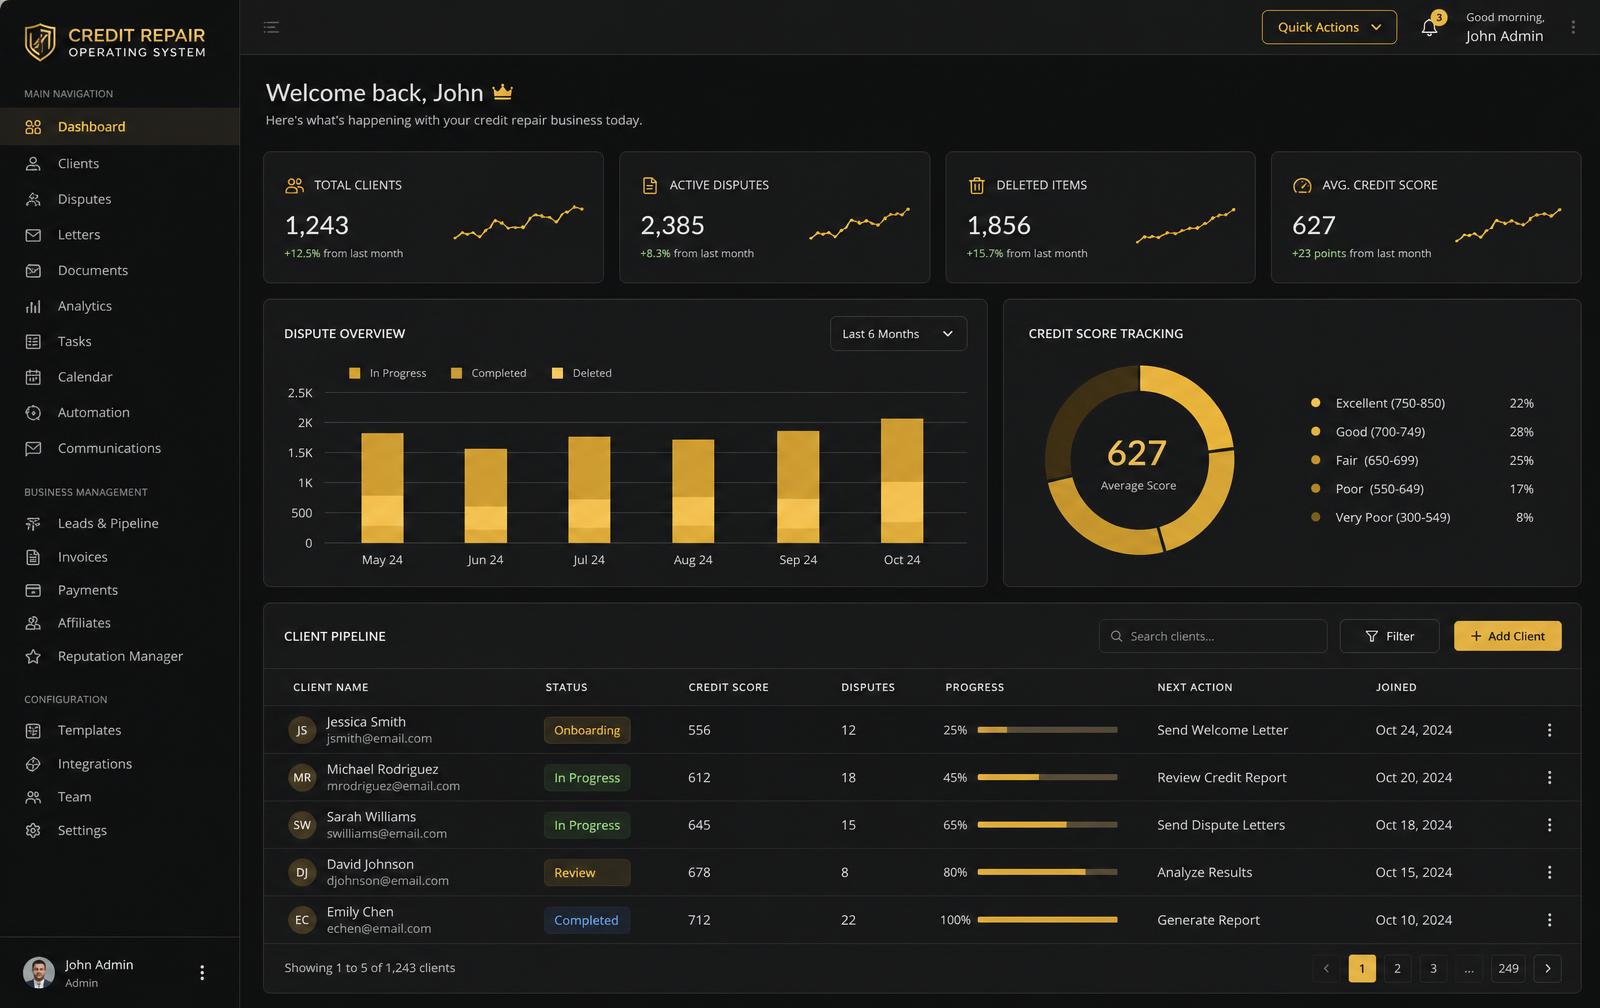Click David Johnson's 80% progress bar
The width and height of the screenshot is (1600, 1008).
point(1047,872)
